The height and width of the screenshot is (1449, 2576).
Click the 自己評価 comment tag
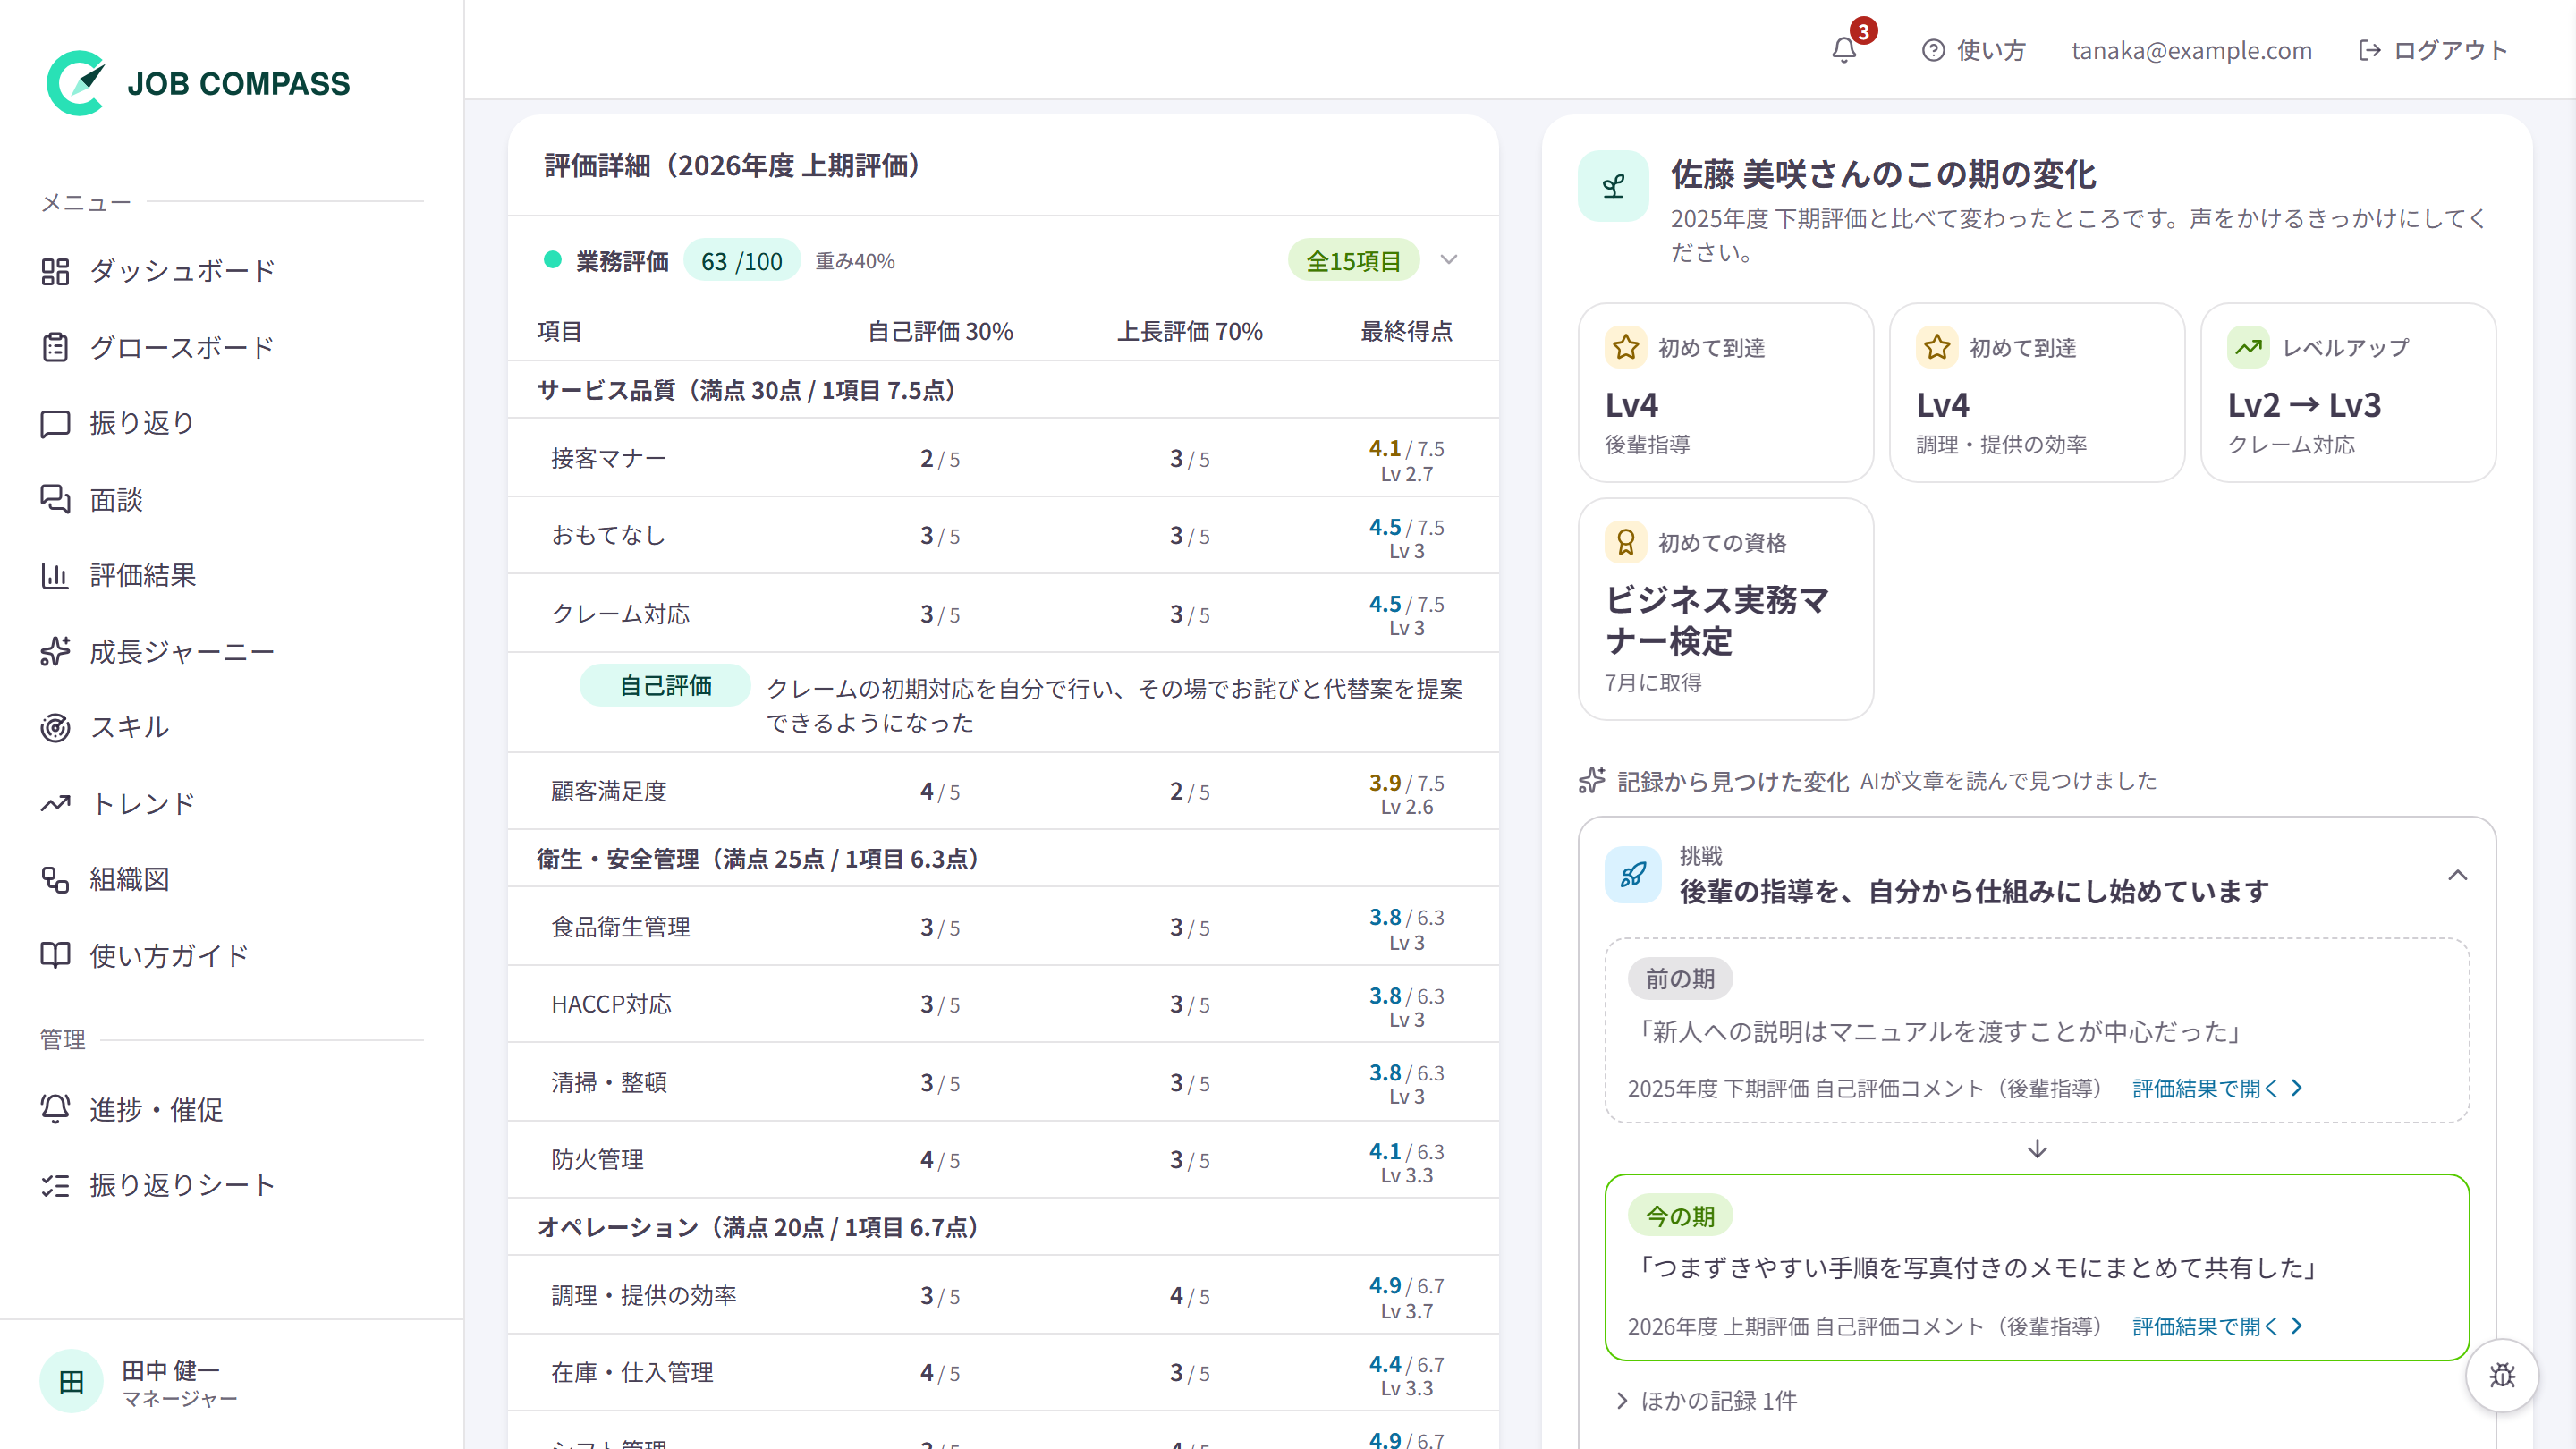click(x=665, y=685)
